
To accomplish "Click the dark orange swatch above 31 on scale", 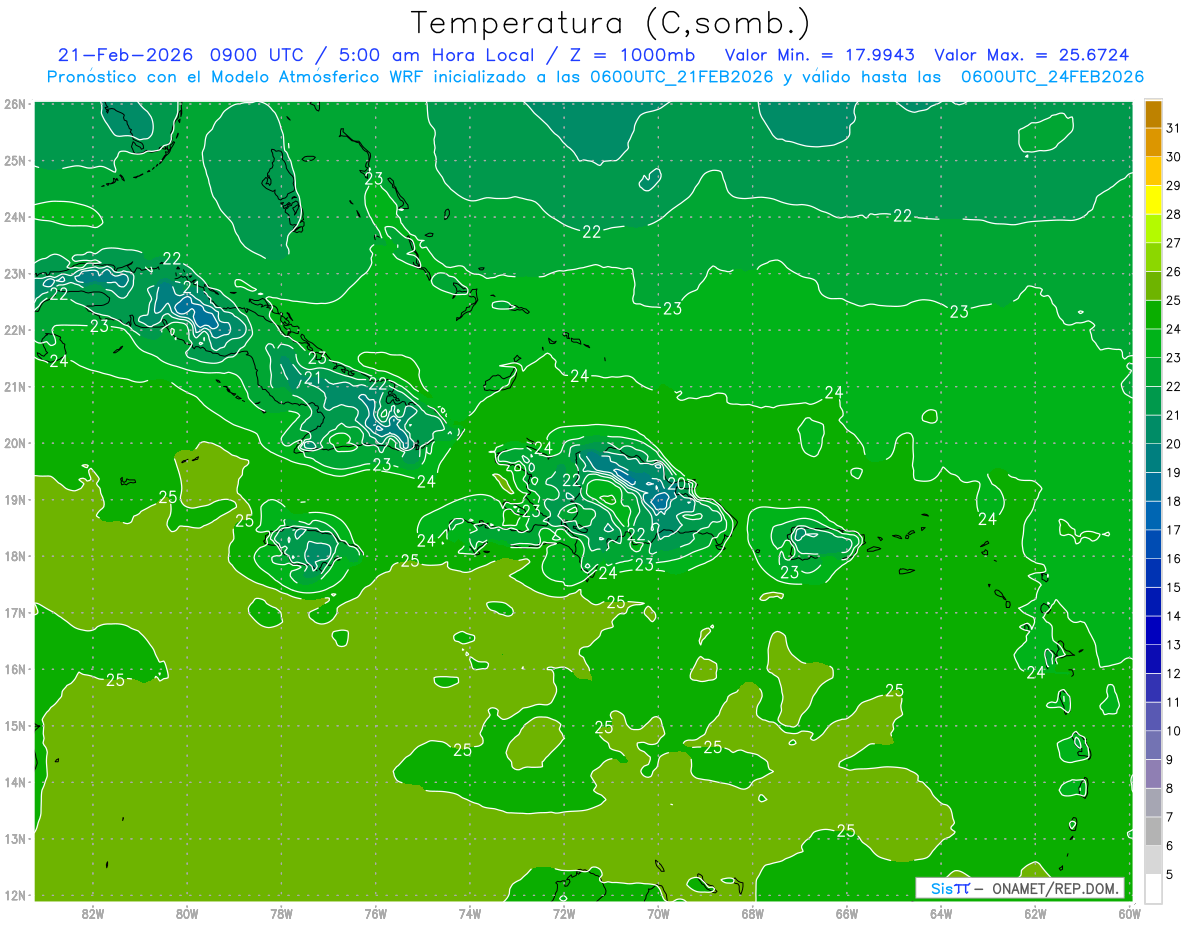I will tap(1153, 114).
